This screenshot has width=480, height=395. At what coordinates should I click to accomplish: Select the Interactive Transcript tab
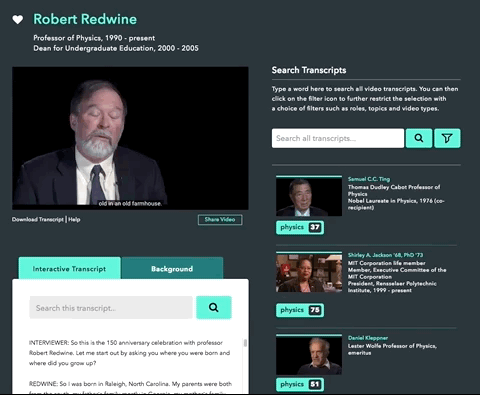coord(69,269)
